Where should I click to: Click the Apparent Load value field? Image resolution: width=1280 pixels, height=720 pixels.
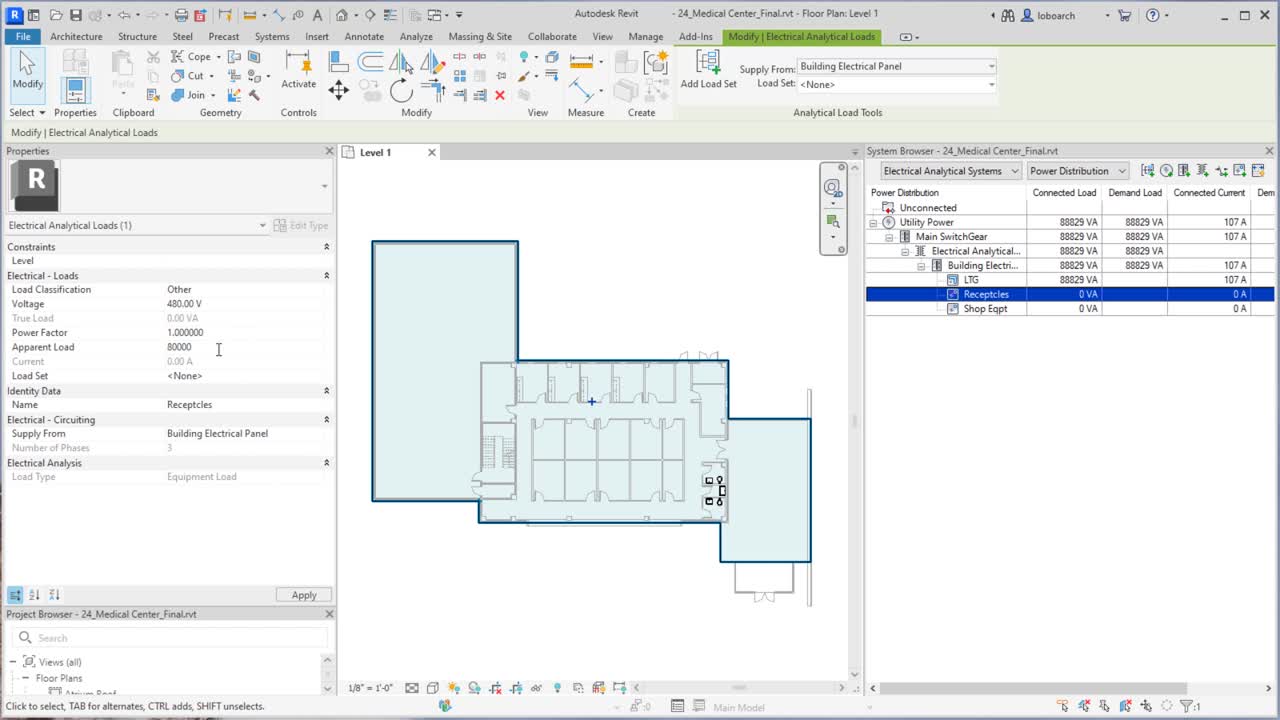click(x=246, y=347)
